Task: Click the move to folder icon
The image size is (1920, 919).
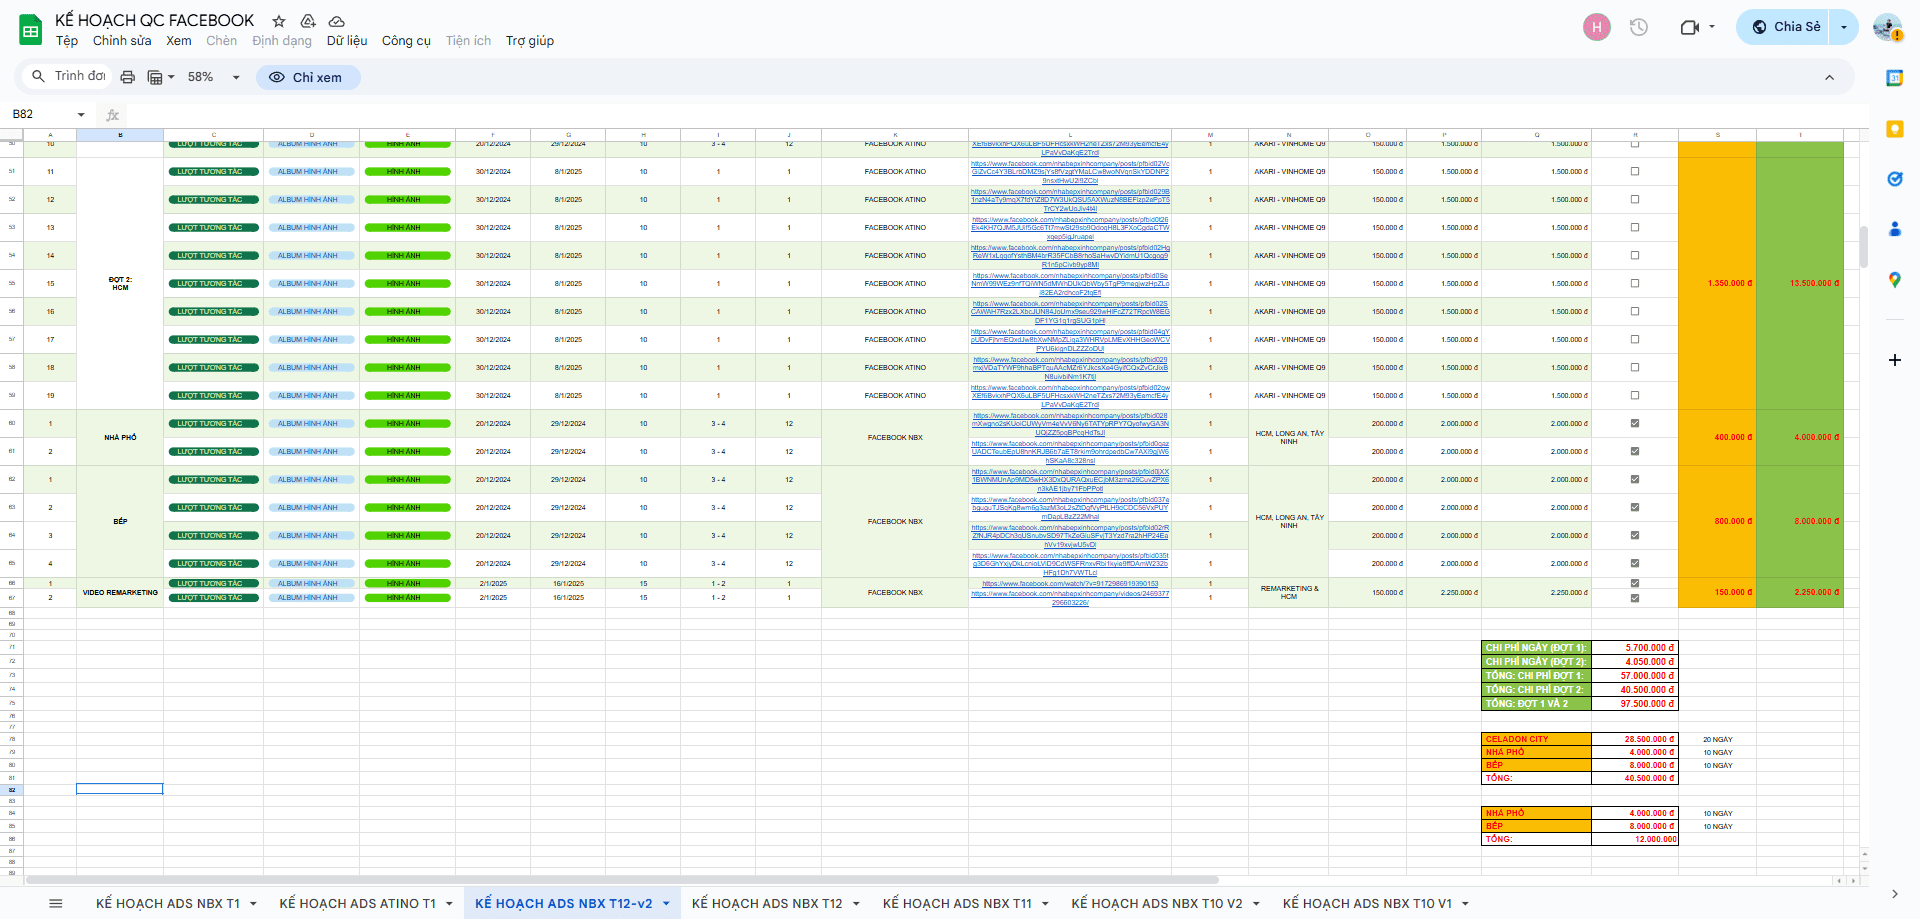Action: 308,21
